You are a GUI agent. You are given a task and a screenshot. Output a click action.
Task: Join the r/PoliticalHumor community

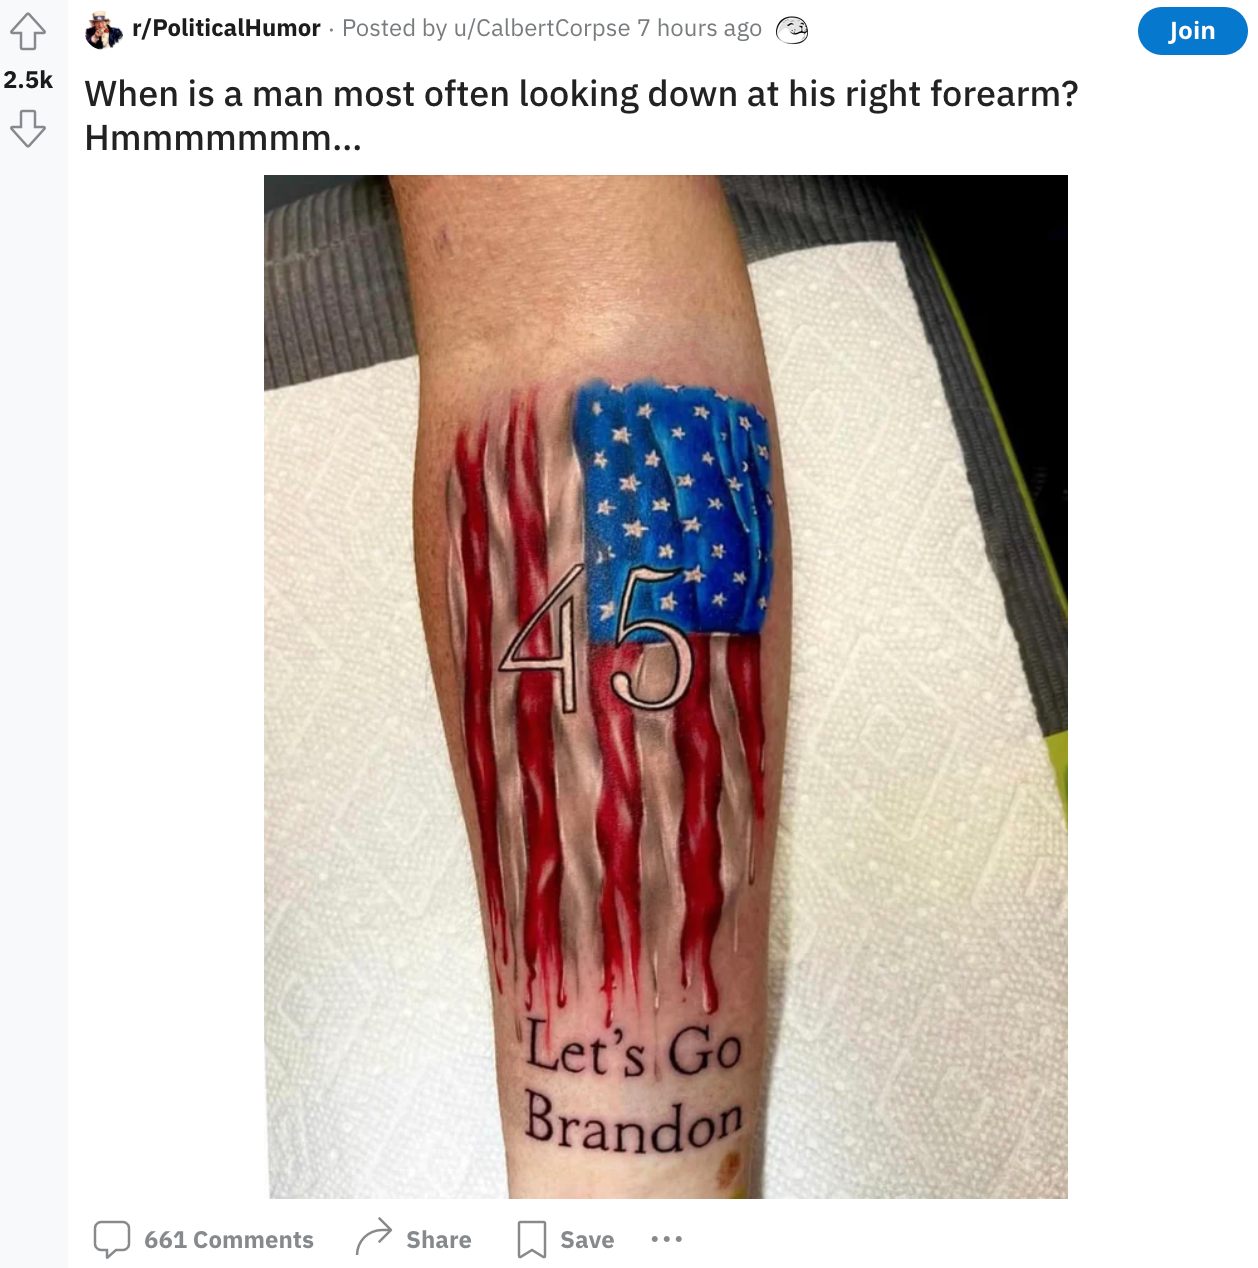(1192, 31)
